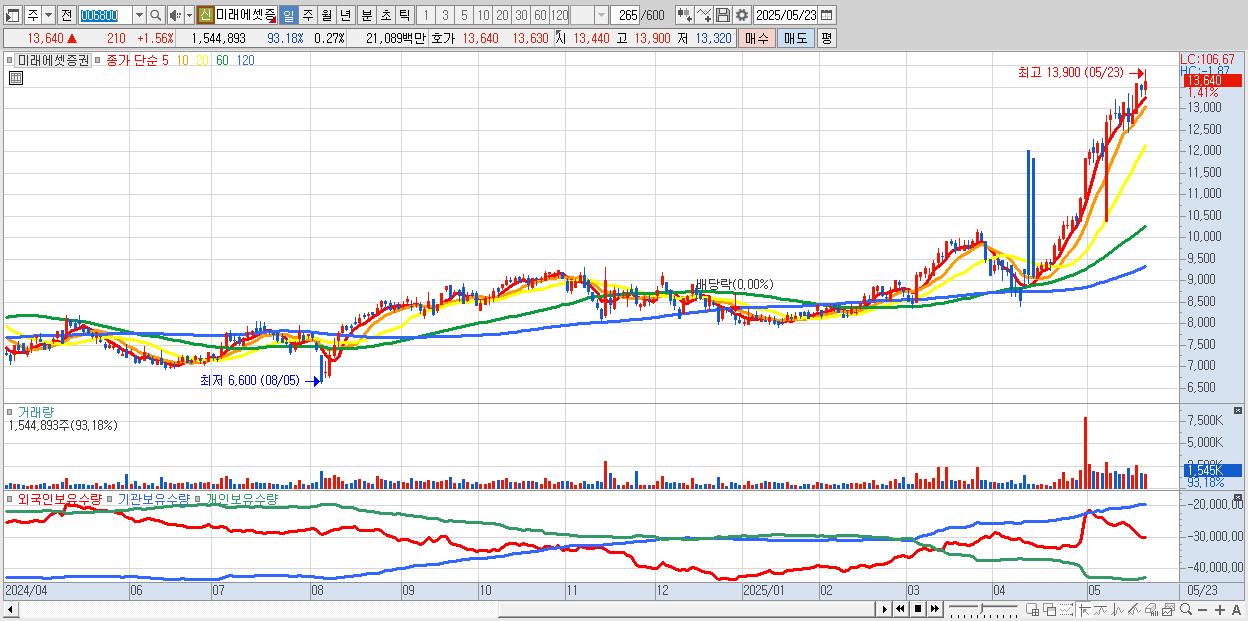Click the 거래량 volume panel label
The width and height of the screenshot is (1248, 621).
tap(34, 411)
